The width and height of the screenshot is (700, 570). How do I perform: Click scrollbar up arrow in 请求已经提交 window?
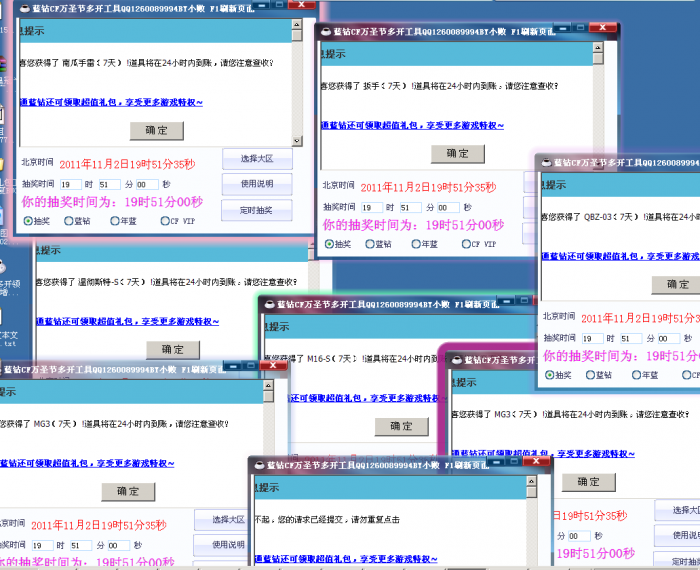[531, 481]
